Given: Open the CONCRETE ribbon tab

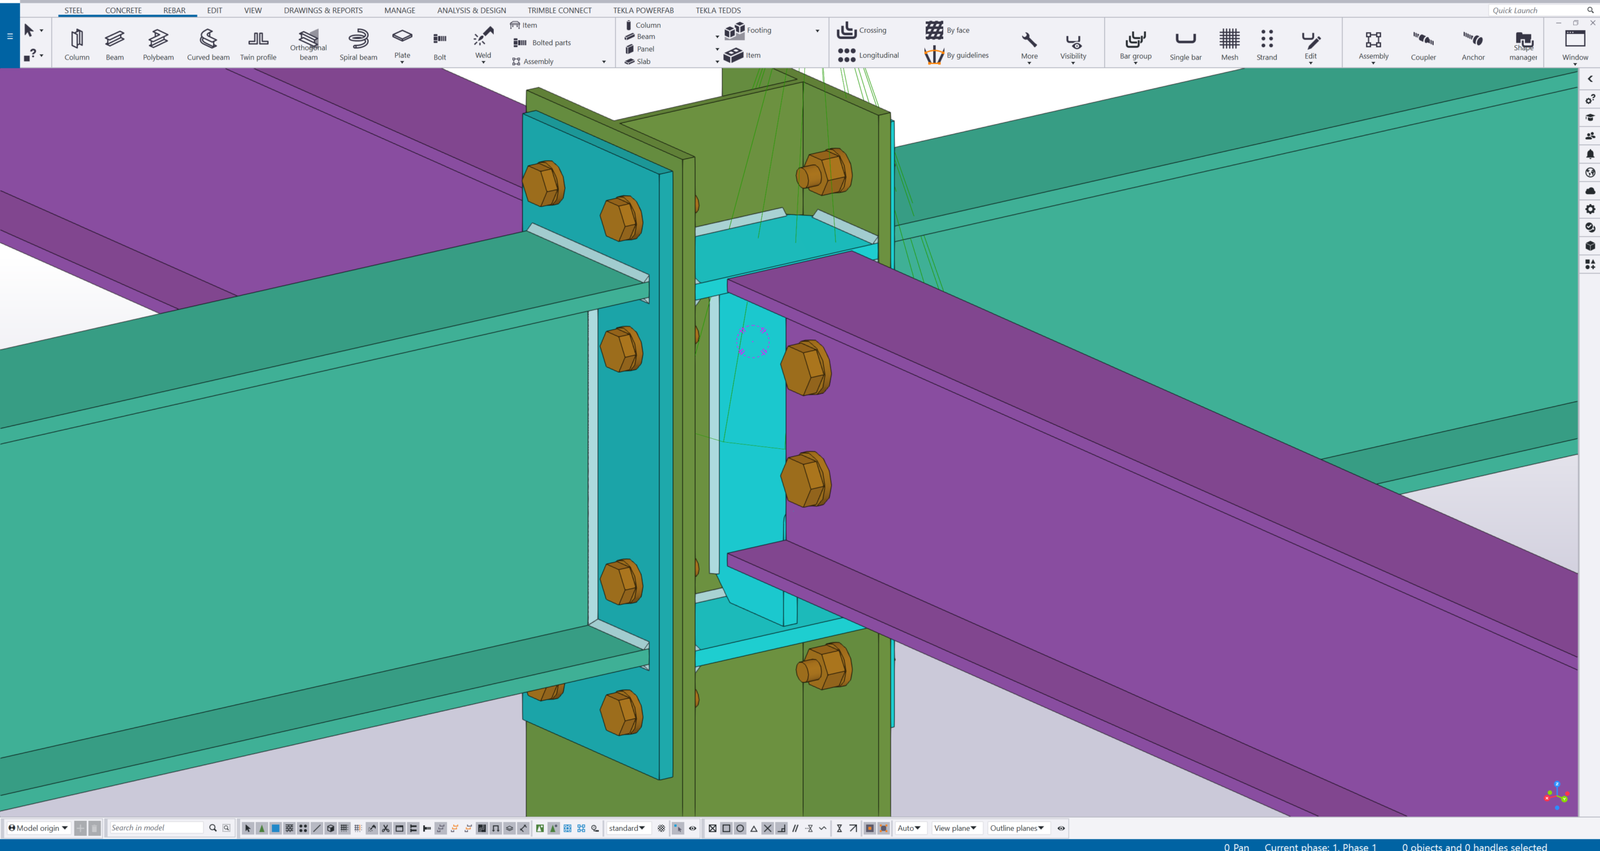Looking at the screenshot, I should point(124,10).
